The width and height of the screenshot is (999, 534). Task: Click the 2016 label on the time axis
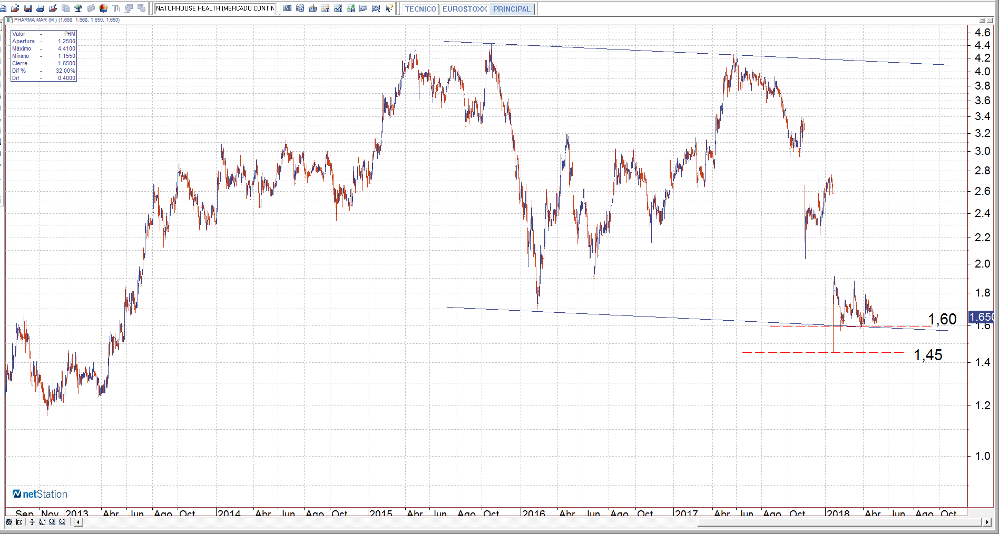(534, 513)
